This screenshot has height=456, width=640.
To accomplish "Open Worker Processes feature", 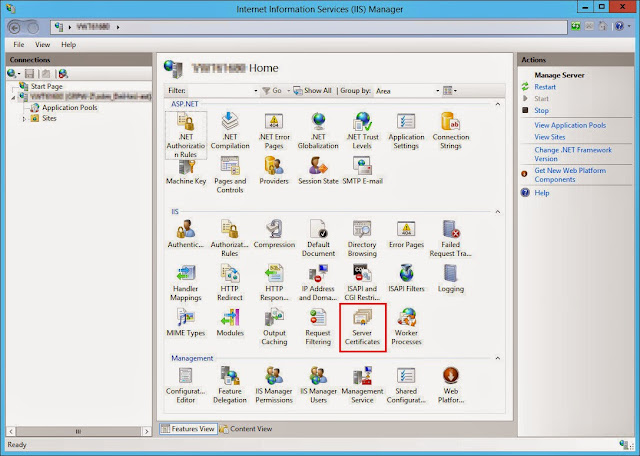I will [x=406, y=327].
